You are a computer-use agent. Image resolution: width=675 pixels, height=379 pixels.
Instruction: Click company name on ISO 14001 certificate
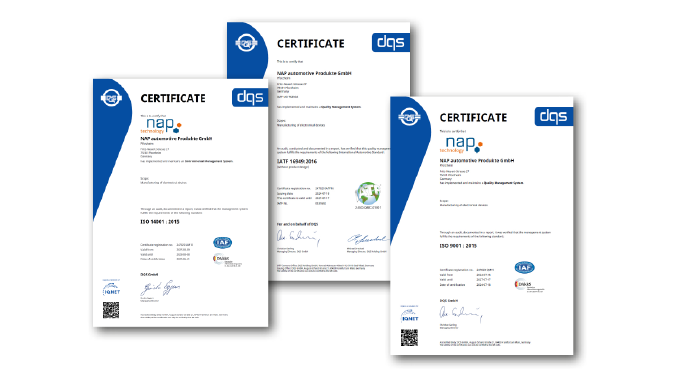tap(176, 139)
